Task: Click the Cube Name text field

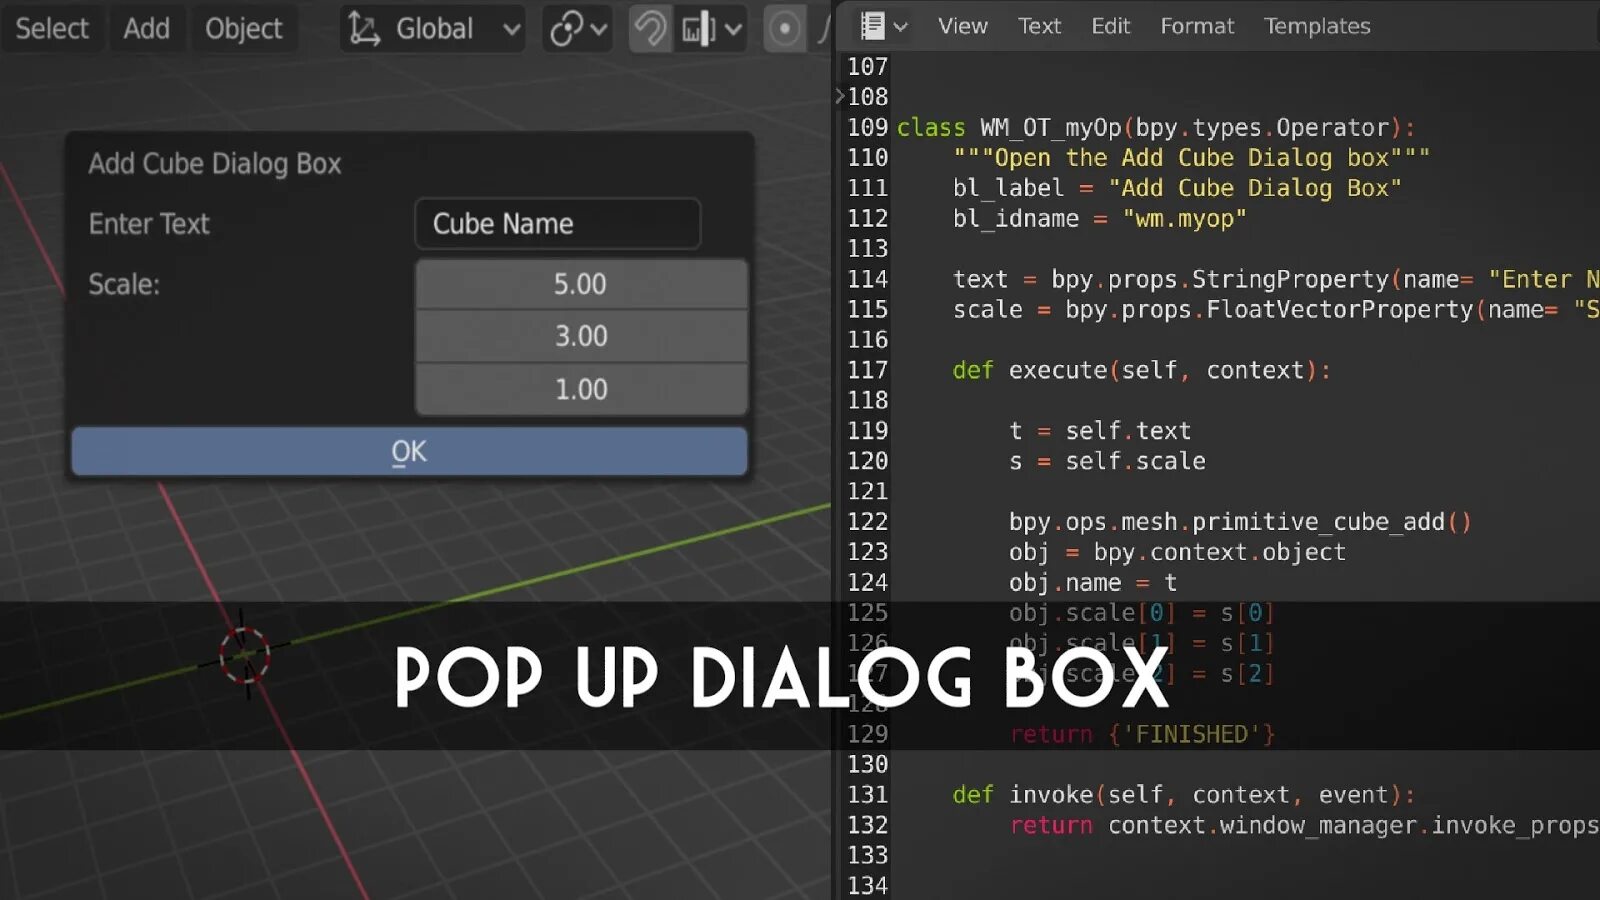Action: pyautogui.click(x=557, y=224)
